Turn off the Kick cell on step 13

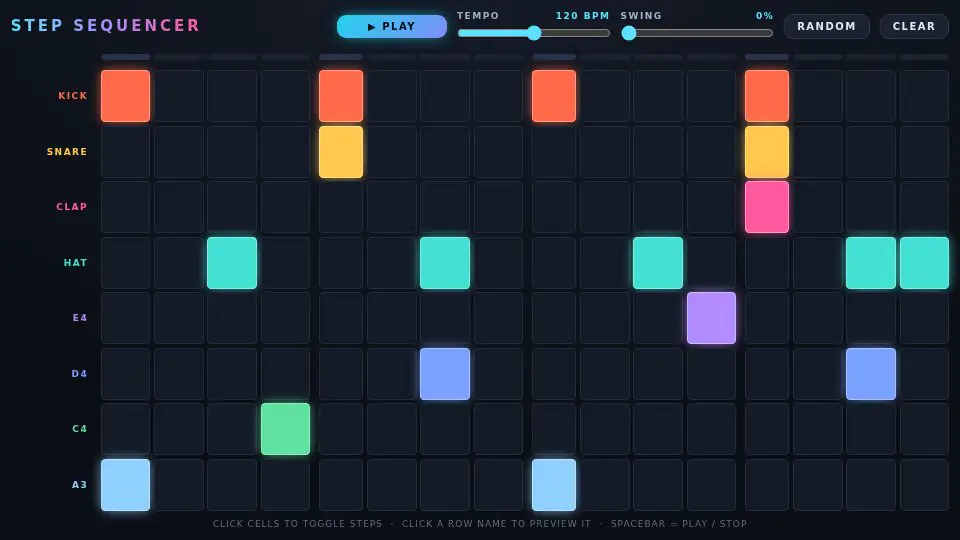(x=767, y=96)
